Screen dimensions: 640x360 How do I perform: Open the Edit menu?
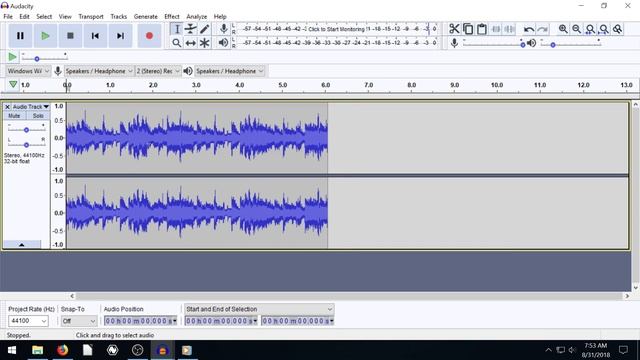click(24, 17)
